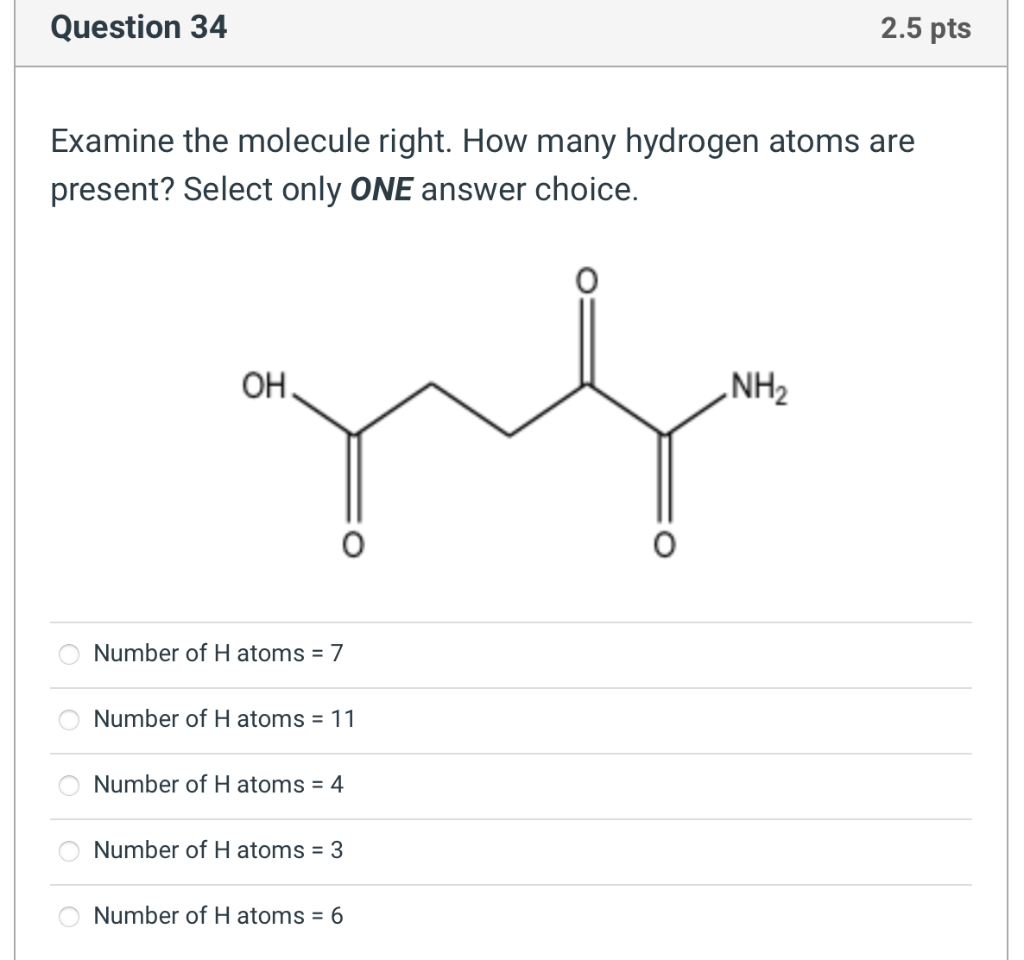The width and height of the screenshot is (1024, 960).
Task: Click the top double-bonded O atom
Action: click(588, 282)
